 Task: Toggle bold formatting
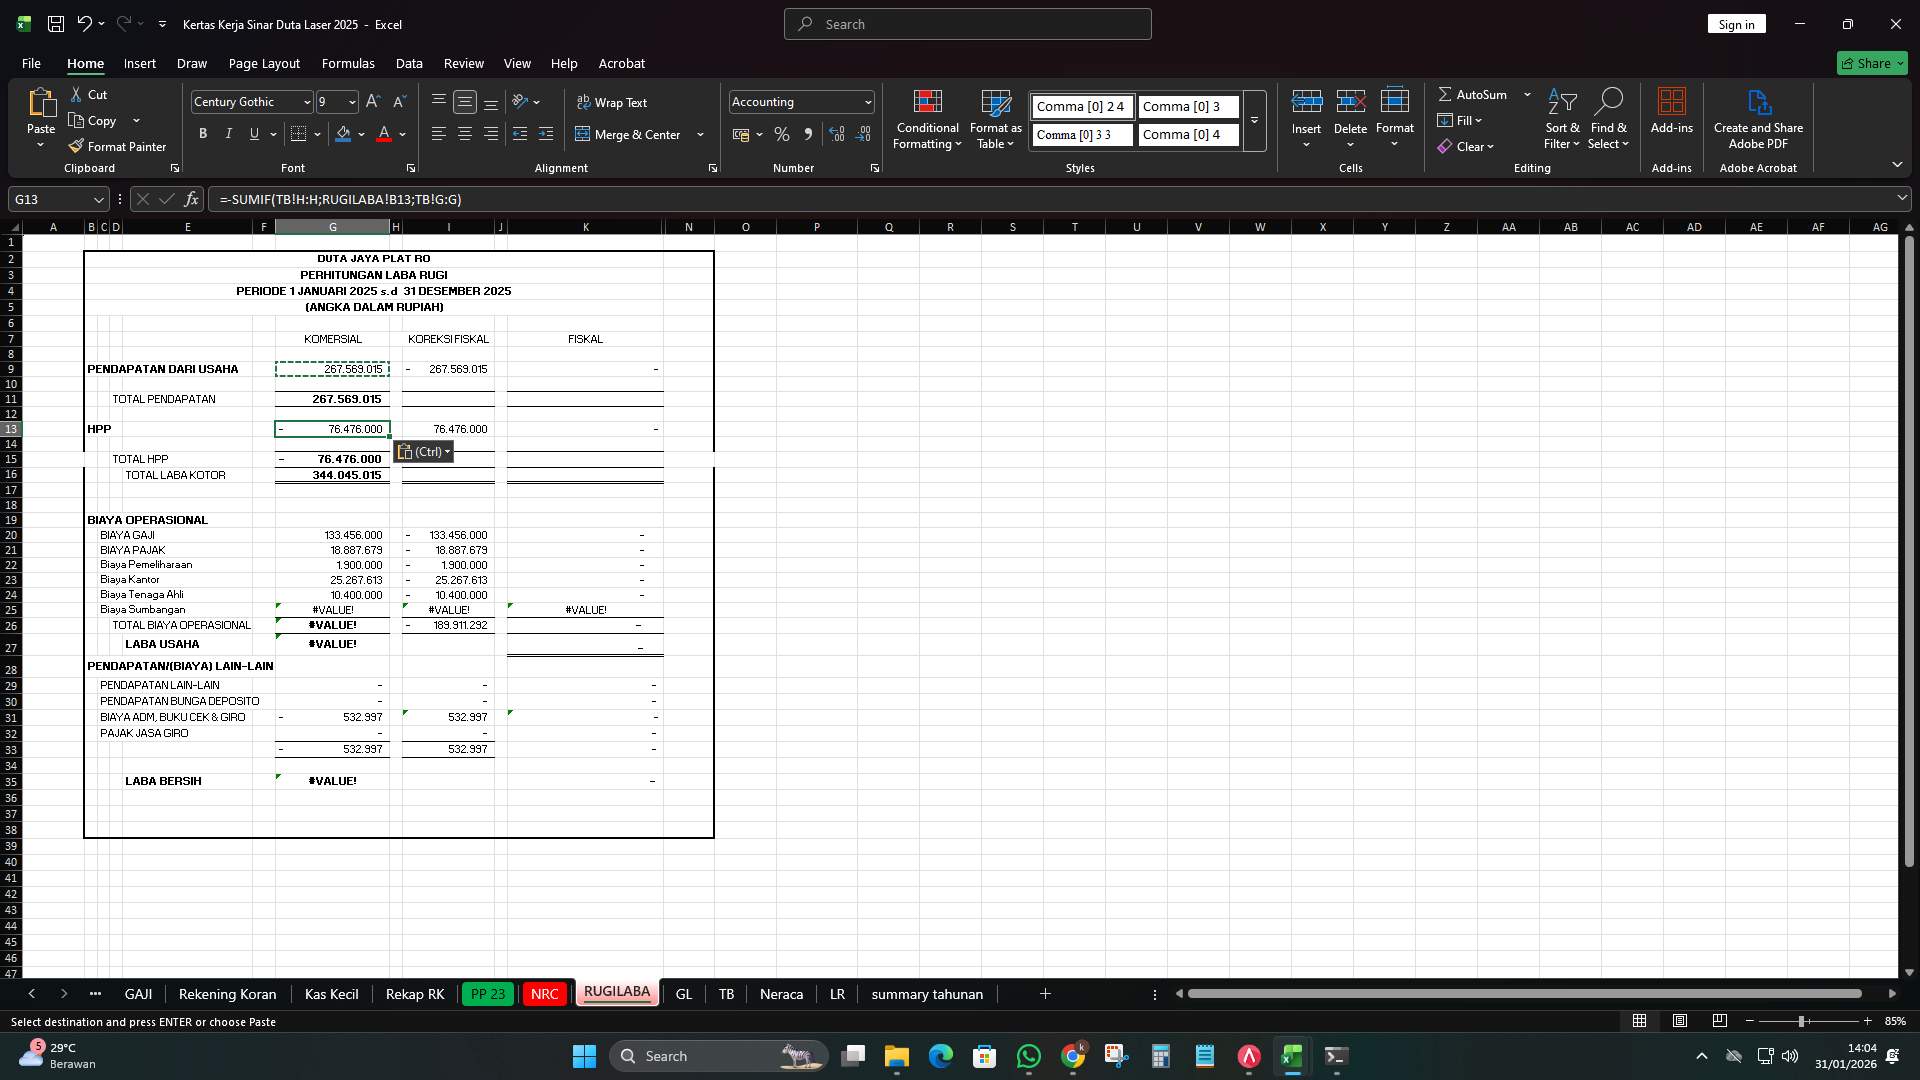tap(203, 133)
